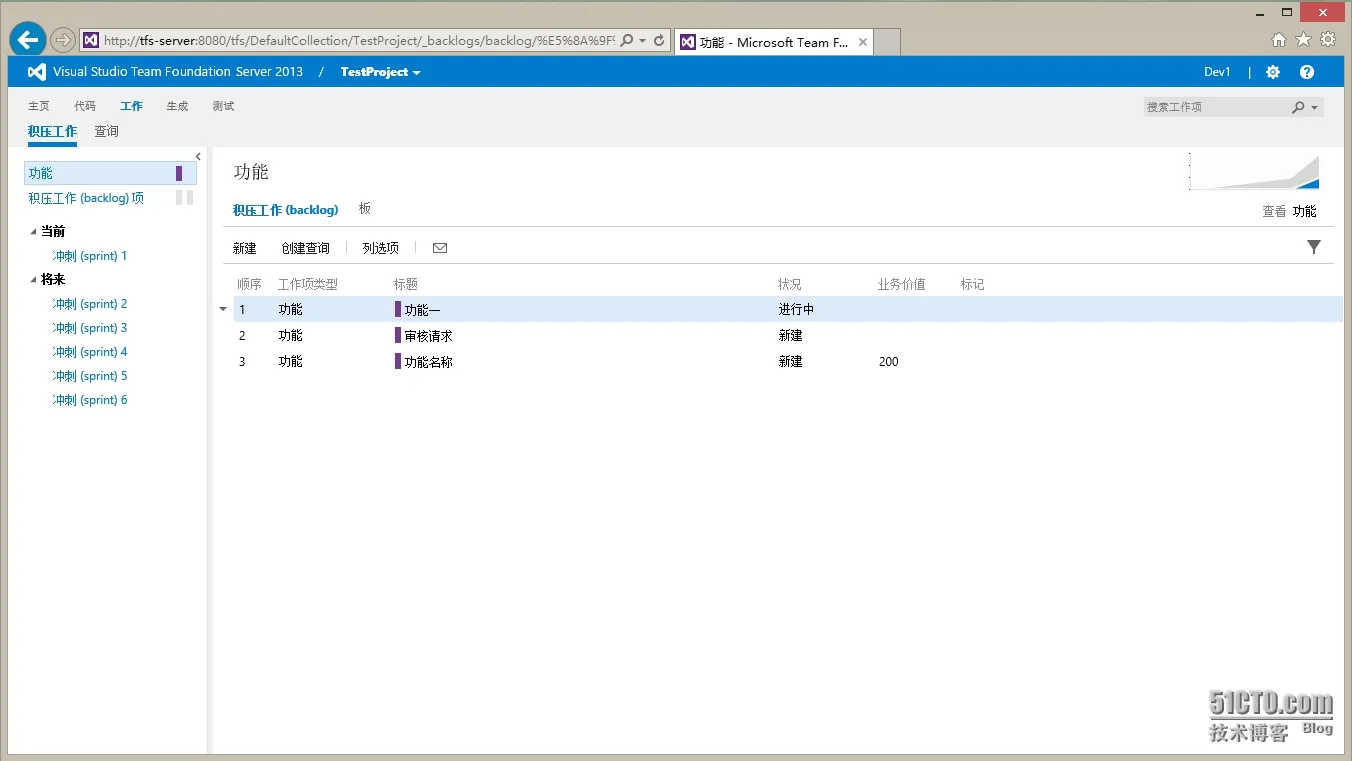Click the 标记 column header

click(973, 284)
